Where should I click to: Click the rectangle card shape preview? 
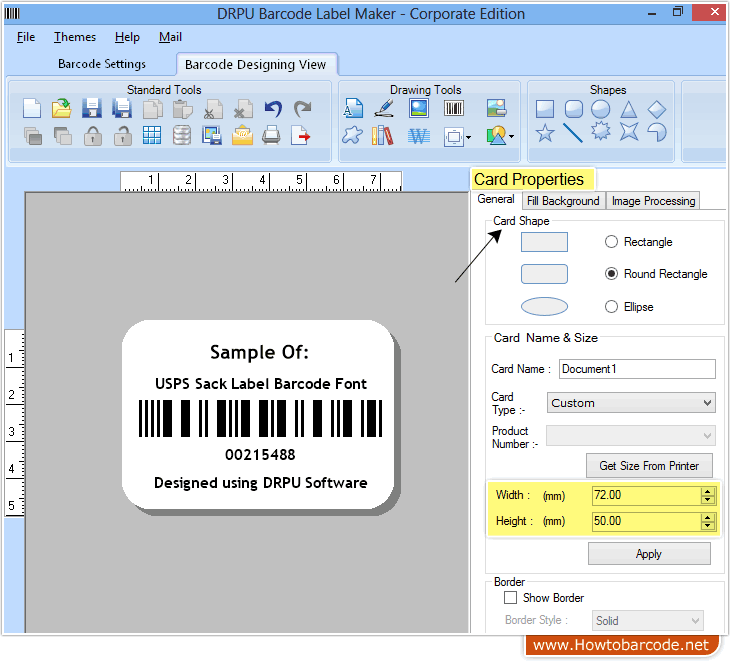(x=544, y=242)
